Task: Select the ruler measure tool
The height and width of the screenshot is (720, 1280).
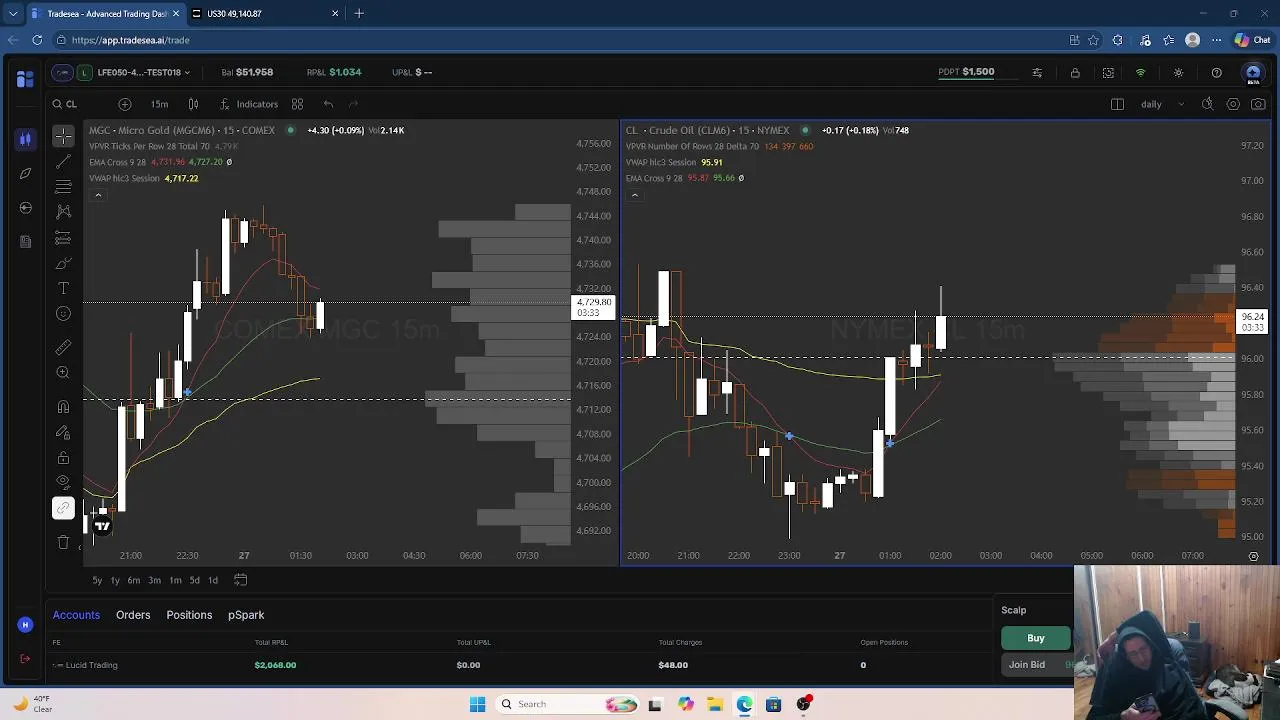Action: tap(63, 347)
